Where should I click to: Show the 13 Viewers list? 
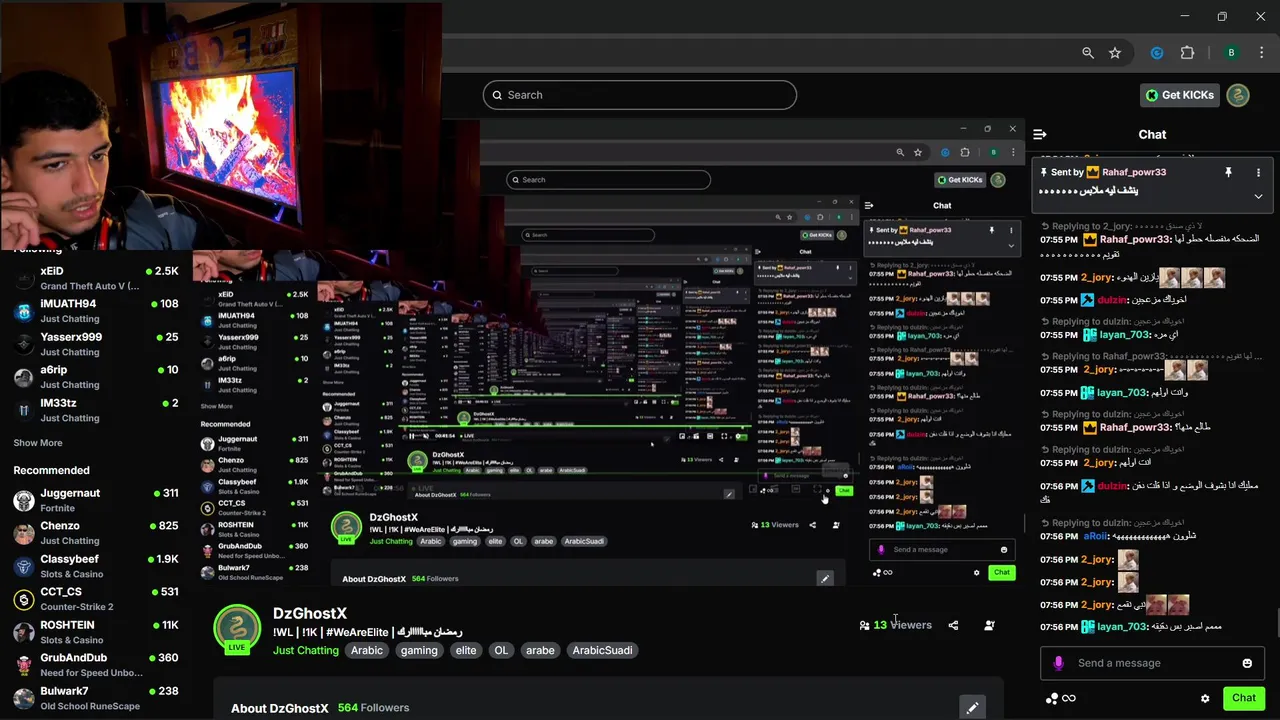[895, 625]
